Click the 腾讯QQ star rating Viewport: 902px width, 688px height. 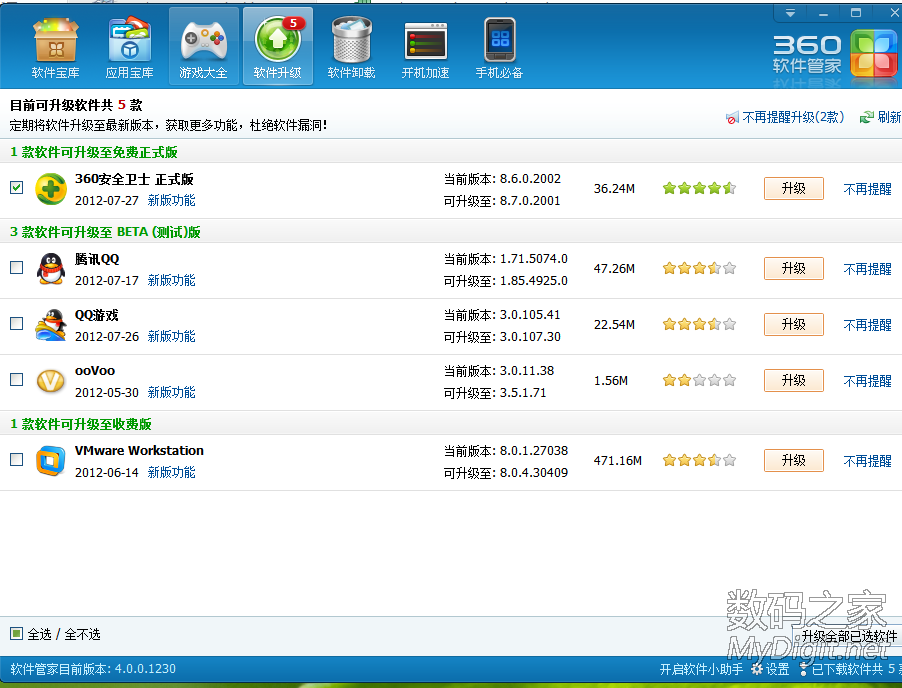pos(699,269)
